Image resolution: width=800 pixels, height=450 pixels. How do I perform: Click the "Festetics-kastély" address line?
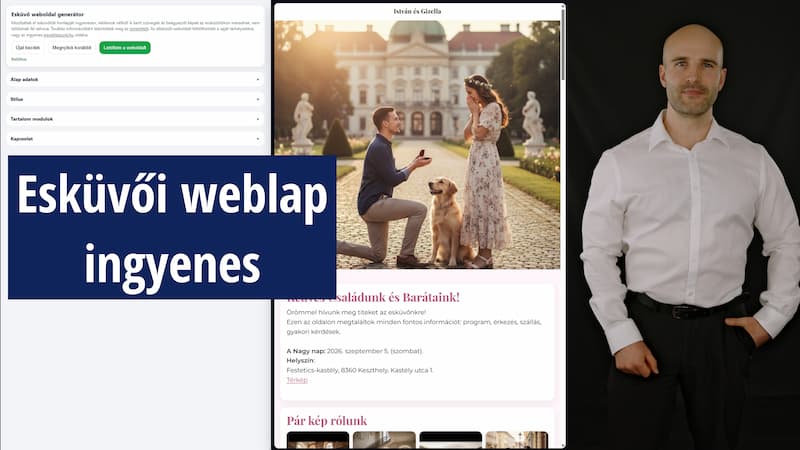click(x=360, y=370)
